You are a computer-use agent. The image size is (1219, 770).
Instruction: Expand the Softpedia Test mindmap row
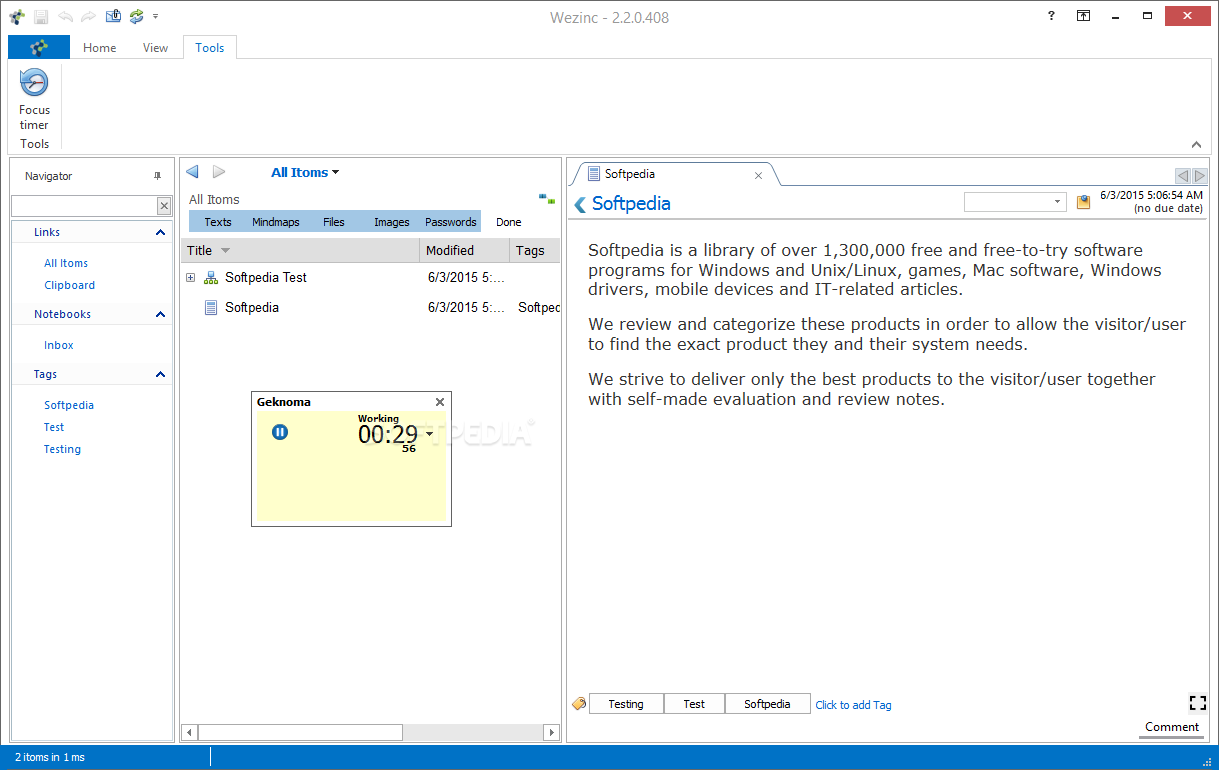click(190, 277)
